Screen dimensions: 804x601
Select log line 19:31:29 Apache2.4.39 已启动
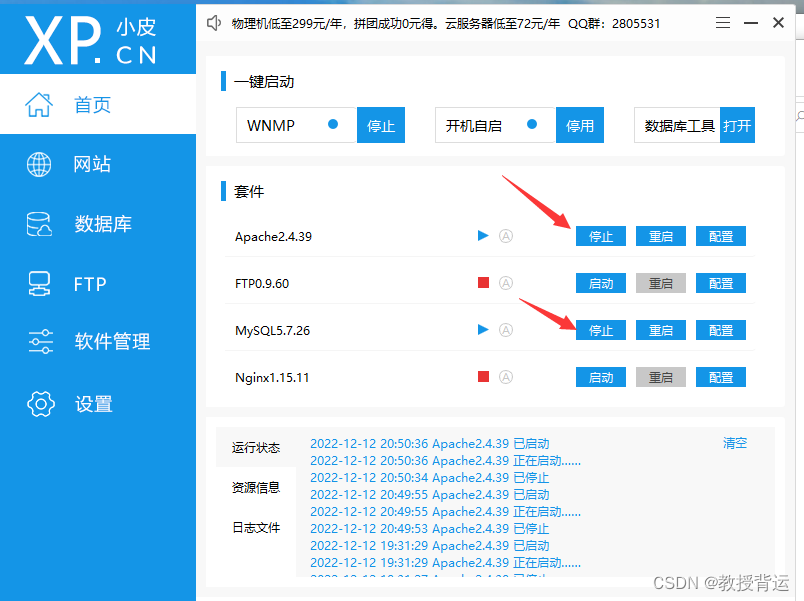coord(430,546)
